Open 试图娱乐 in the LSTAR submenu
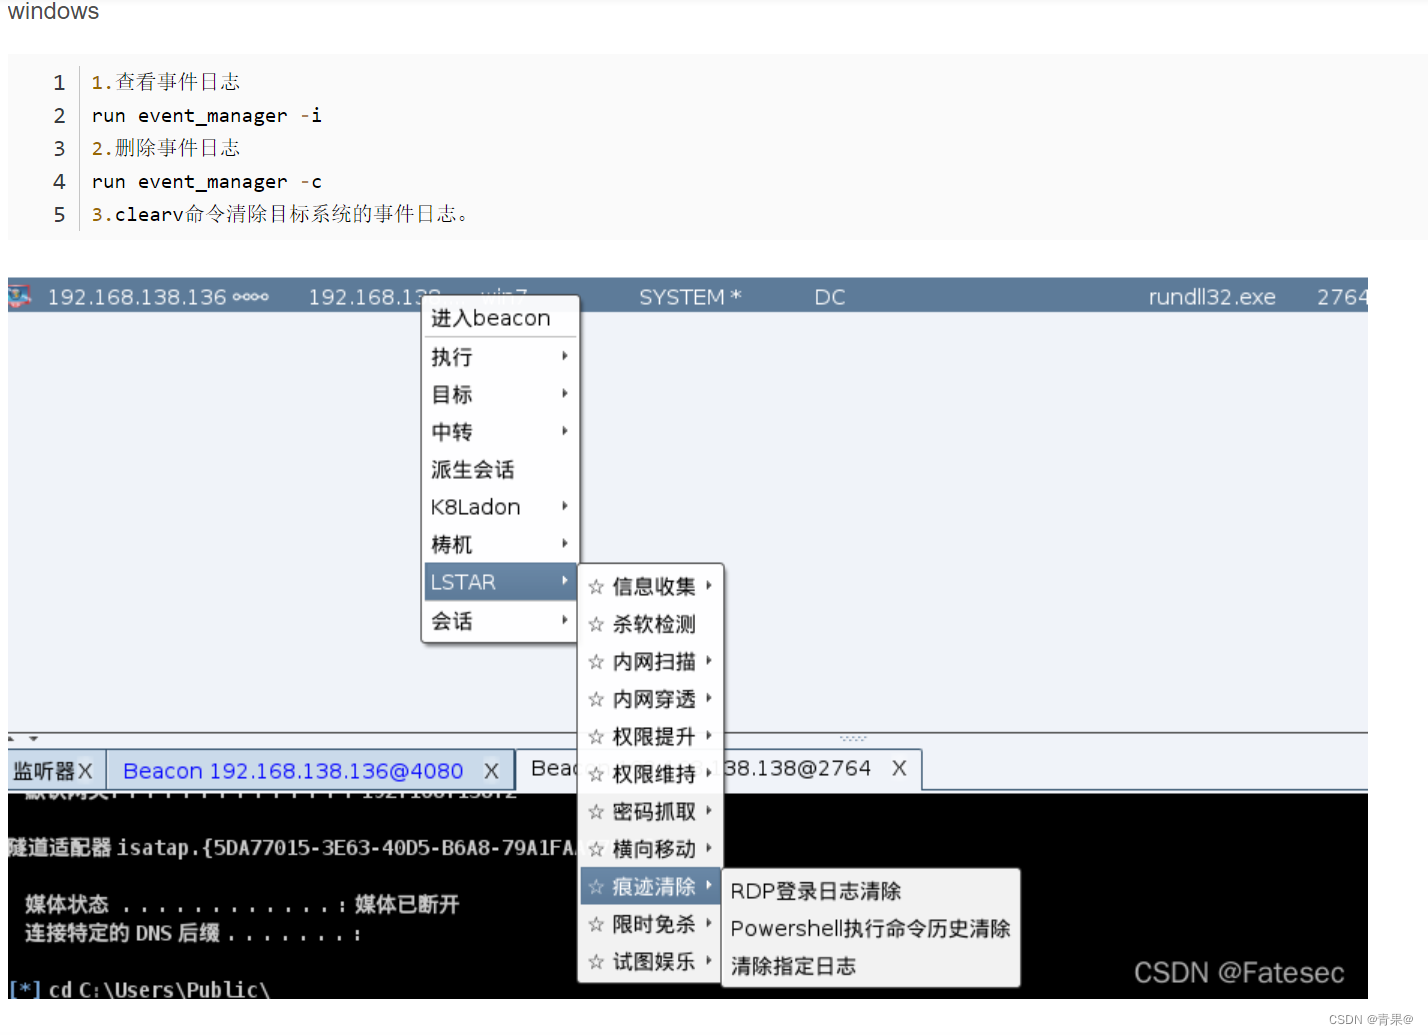 pos(651,961)
